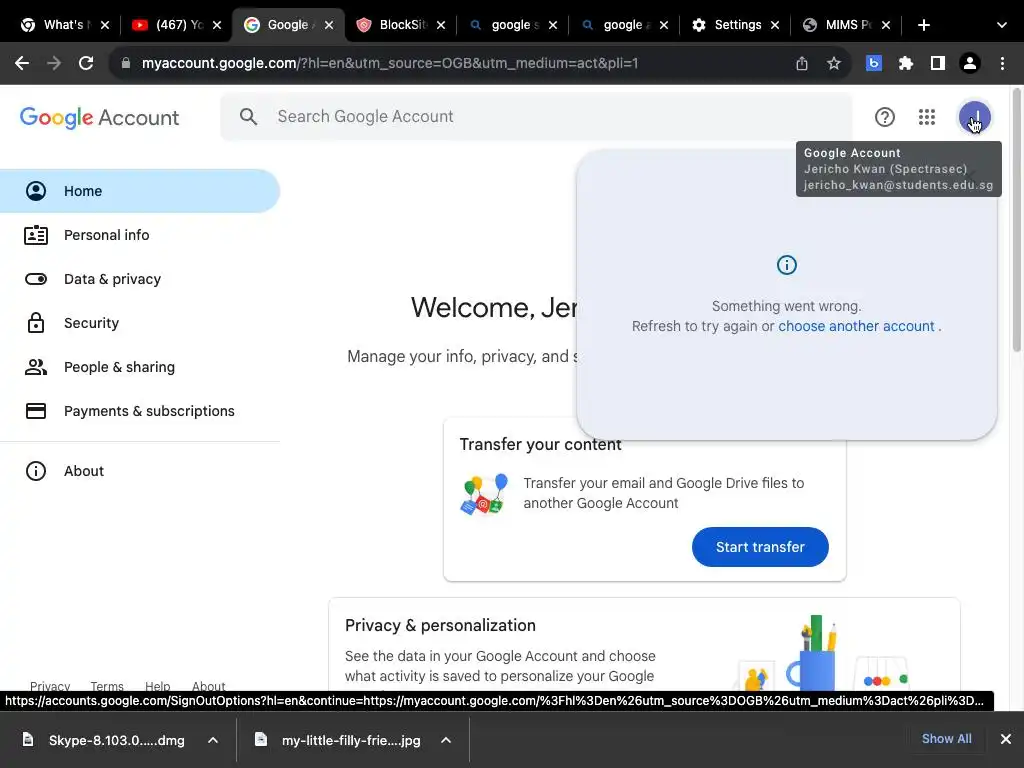The image size is (1024, 768).
Task: Bookmark this page with the star icon
Action: tap(834, 63)
